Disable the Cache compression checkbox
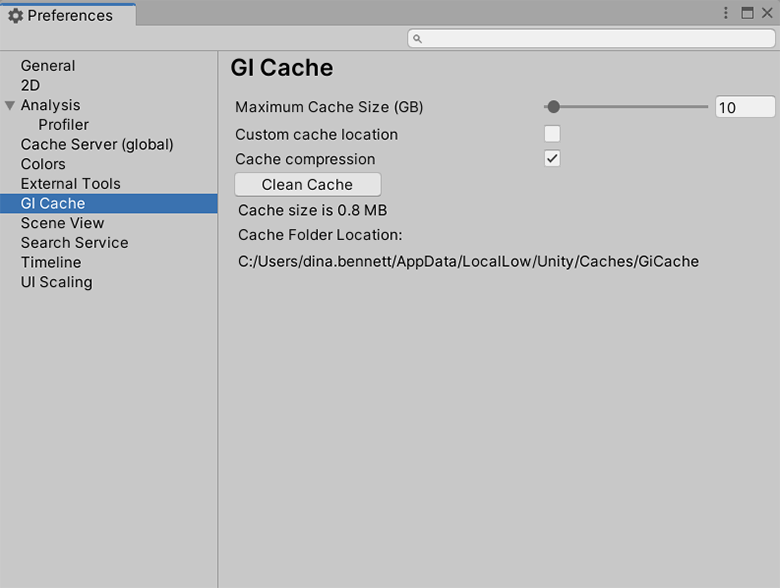This screenshot has height=588, width=780. coord(552,159)
